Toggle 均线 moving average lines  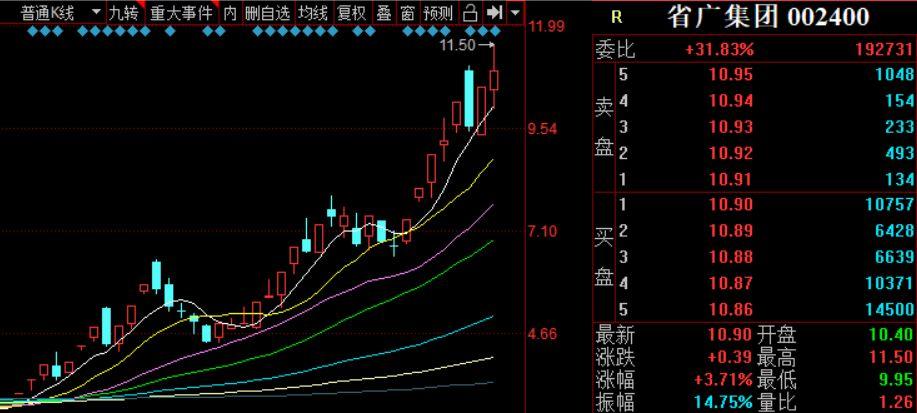point(314,13)
